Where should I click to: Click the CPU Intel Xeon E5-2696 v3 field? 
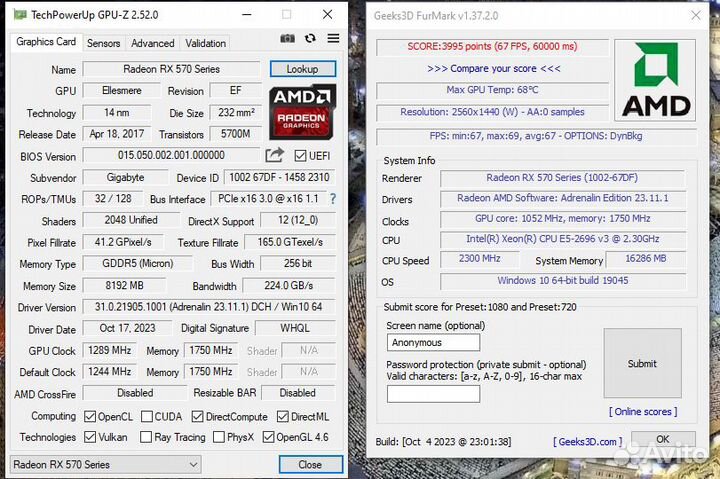pos(562,239)
